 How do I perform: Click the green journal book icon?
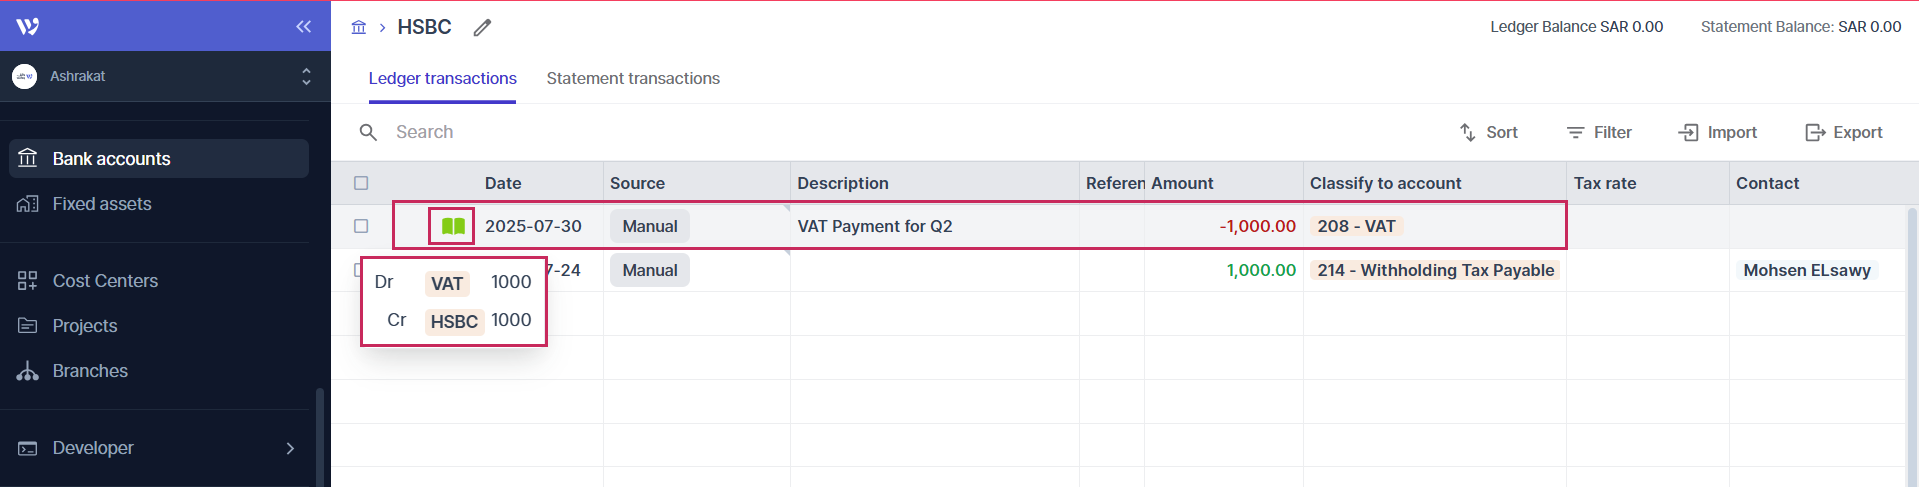click(x=453, y=226)
